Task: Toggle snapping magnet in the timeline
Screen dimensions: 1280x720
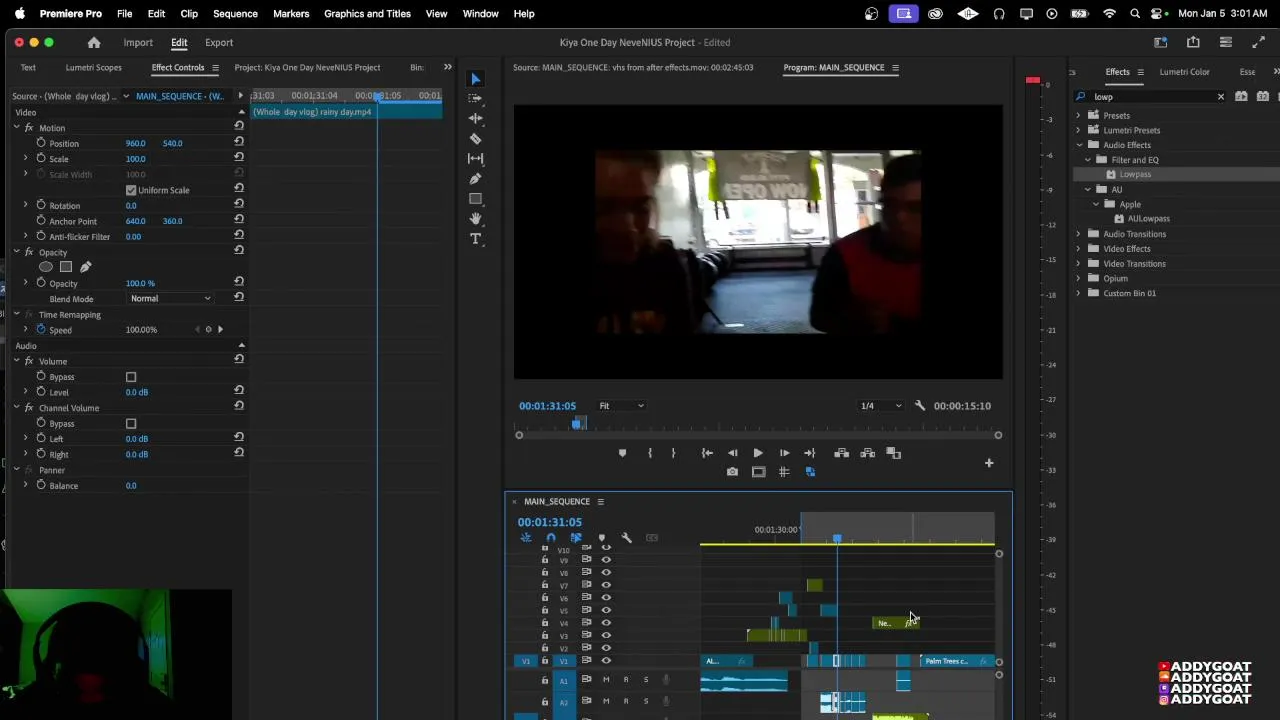Action: click(x=551, y=538)
